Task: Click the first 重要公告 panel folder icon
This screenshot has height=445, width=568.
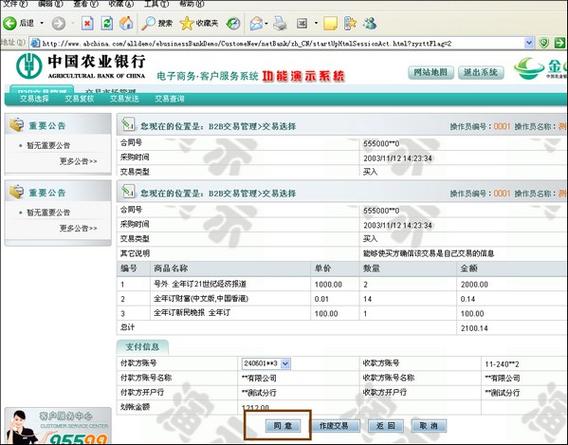Action: pyautogui.click(x=16, y=125)
